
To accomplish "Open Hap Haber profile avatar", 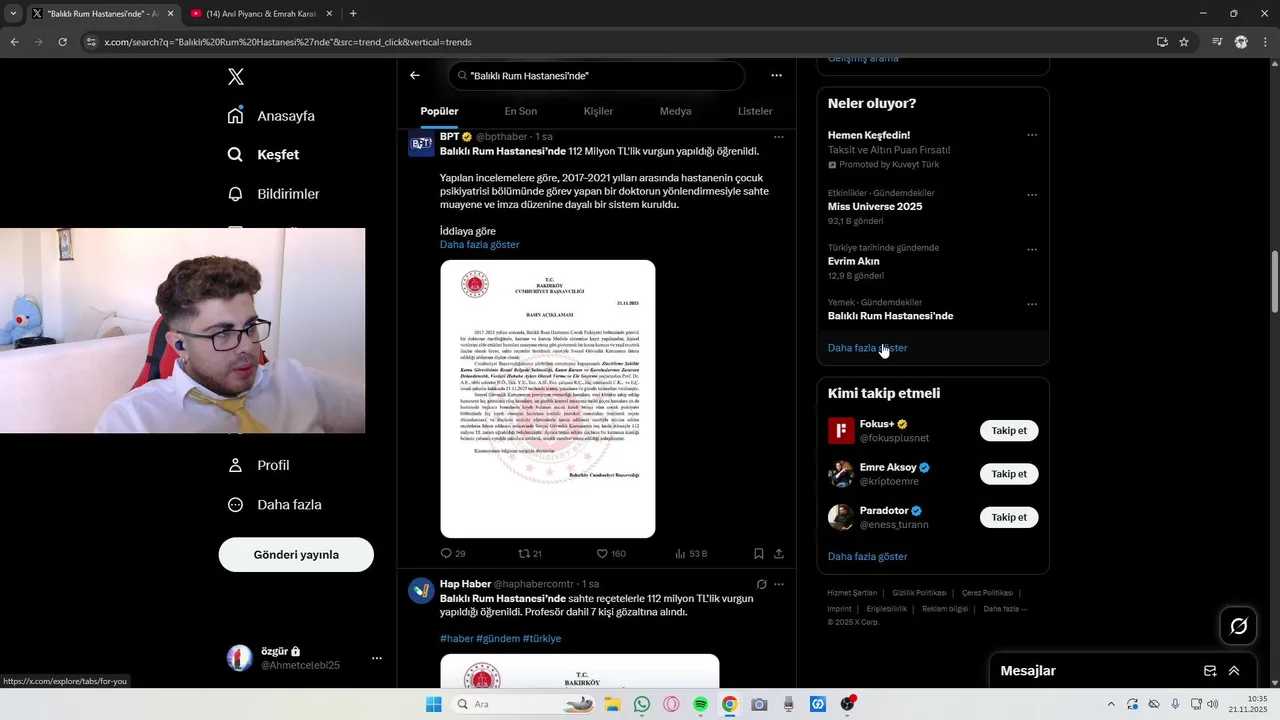I will (x=421, y=591).
